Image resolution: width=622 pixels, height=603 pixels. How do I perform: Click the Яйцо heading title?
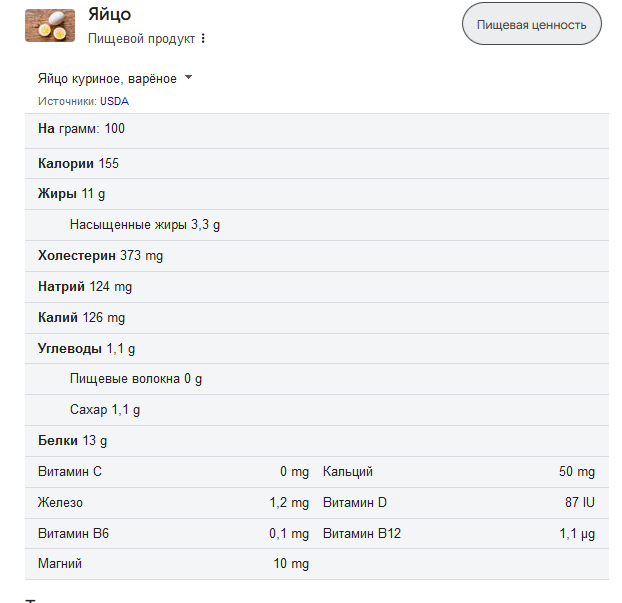click(109, 15)
